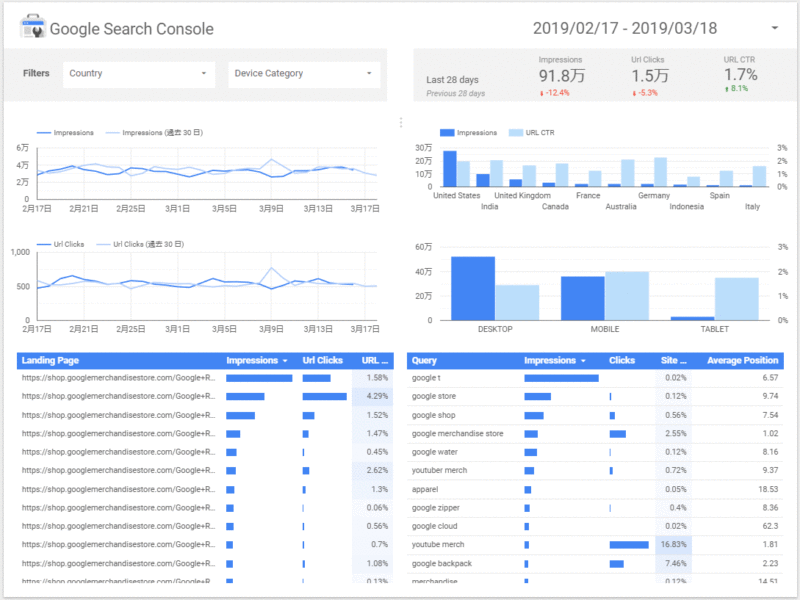Click the Query column header
The height and width of the screenshot is (600, 800).
tap(424, 361)
